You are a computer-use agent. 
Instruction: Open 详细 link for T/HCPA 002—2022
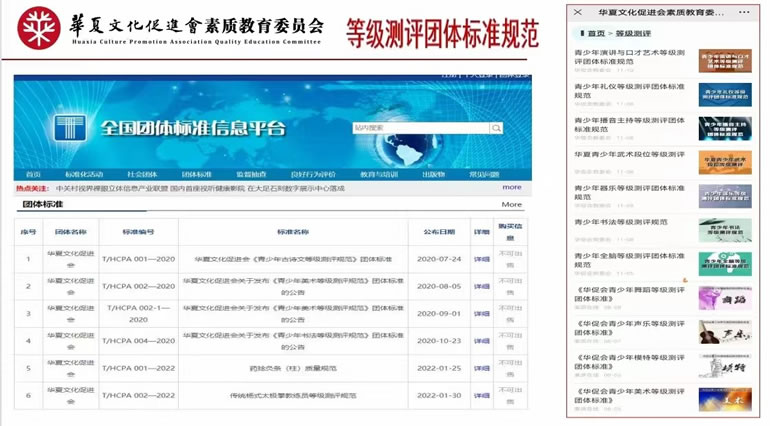(x=482, y=396)
